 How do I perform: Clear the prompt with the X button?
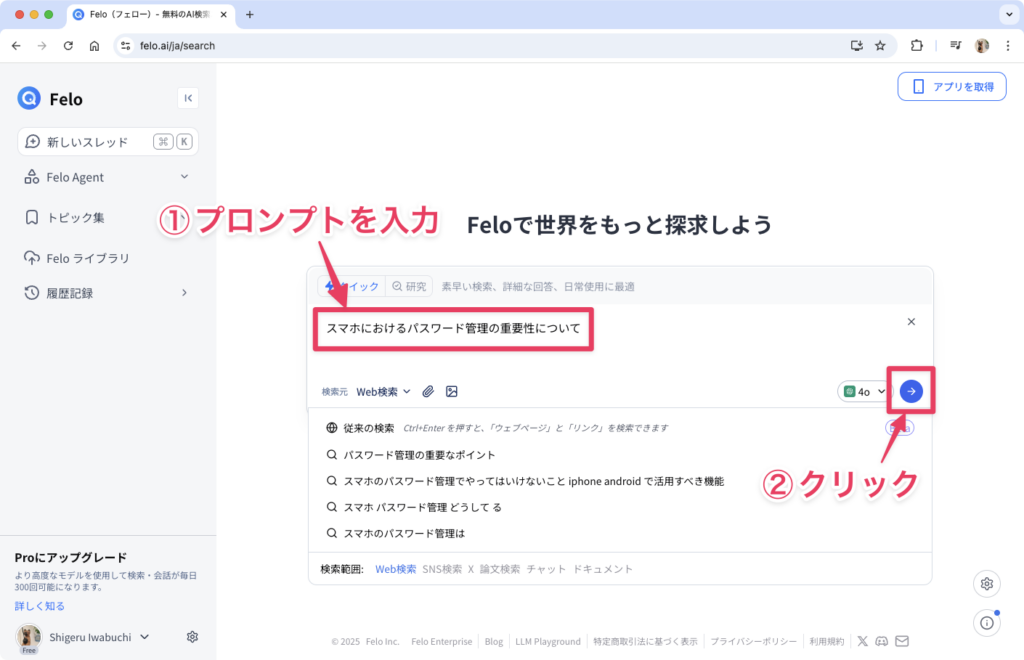tap(911, 322)
